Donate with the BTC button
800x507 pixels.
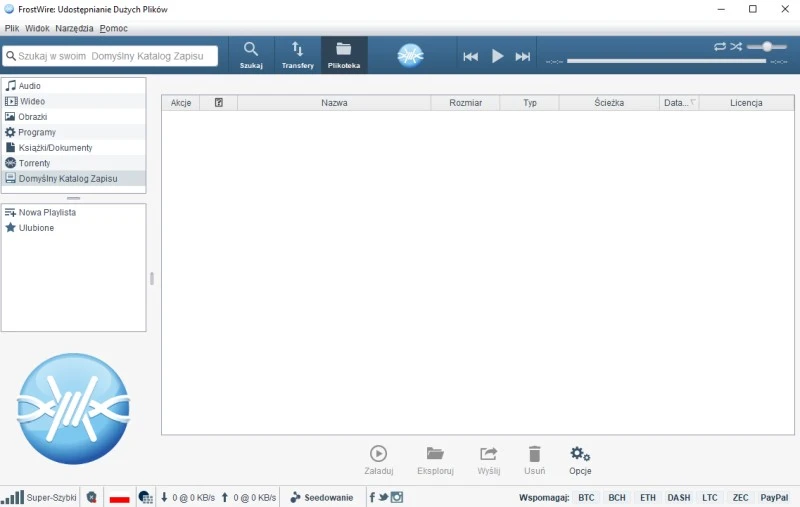click(586, 497)
